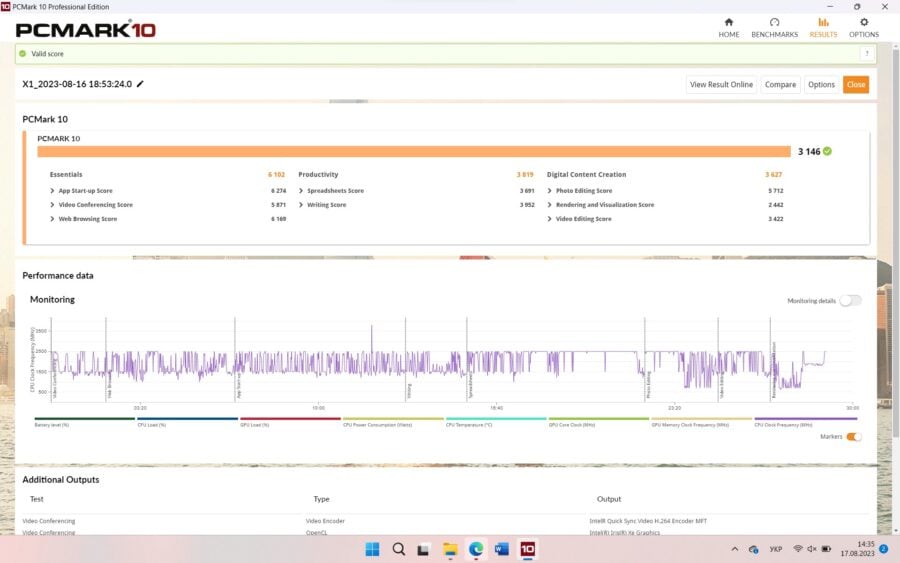Screen dimensions: 900x563
Task: Click View Result Online button
Action: coord(721,84)
